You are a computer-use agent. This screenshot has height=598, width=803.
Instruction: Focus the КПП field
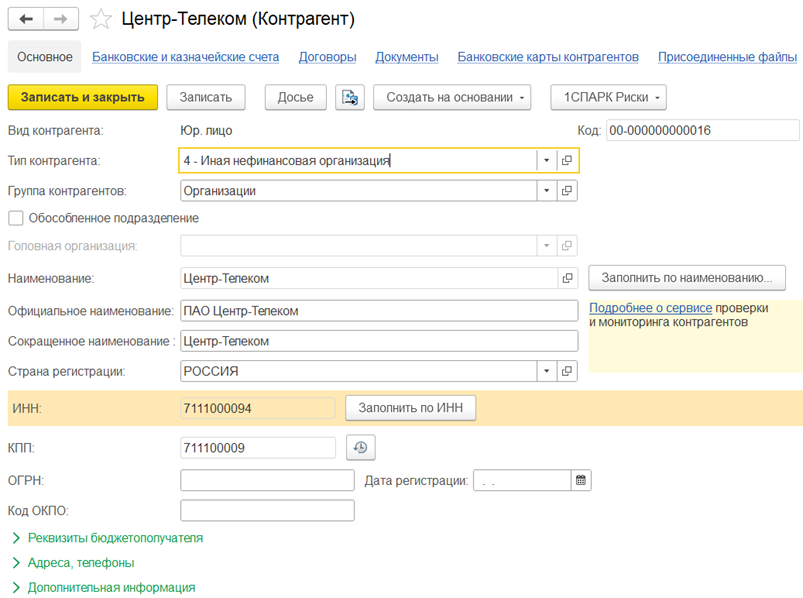coord(258,448)
